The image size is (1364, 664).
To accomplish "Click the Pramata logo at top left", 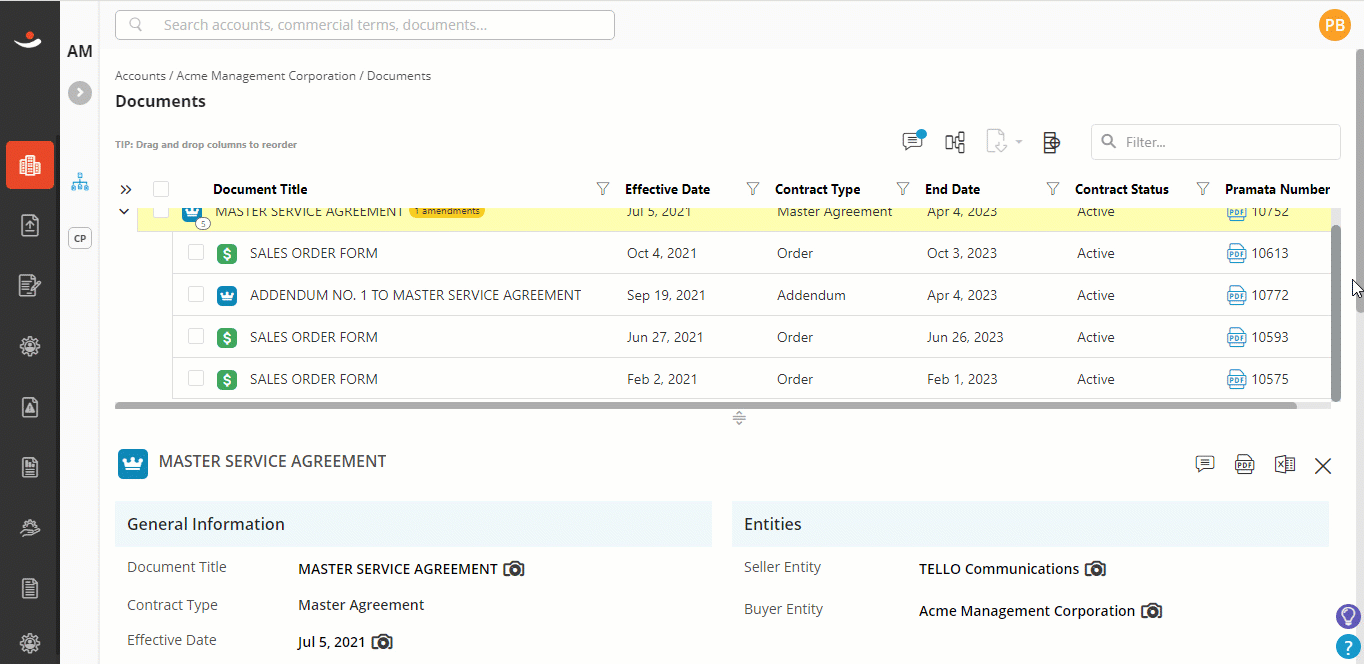I will tap(29, 40).
